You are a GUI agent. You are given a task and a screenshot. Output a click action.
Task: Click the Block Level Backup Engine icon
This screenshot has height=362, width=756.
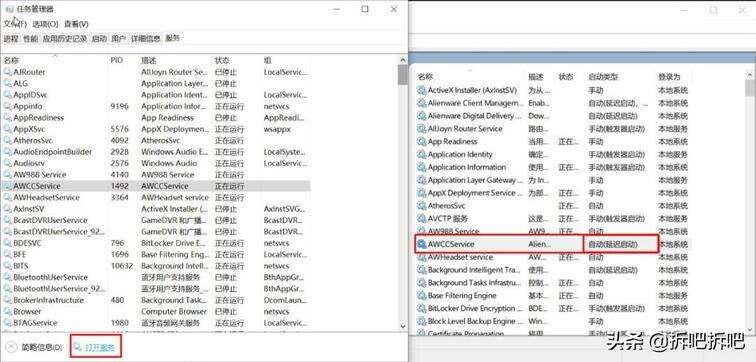(x=422, y=322)
